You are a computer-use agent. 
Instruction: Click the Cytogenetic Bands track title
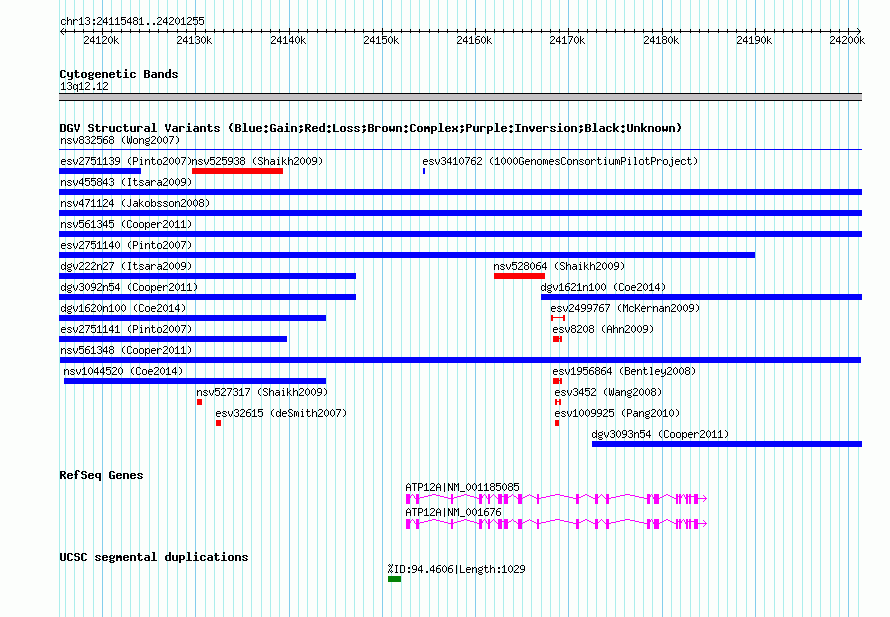tap(119, 74)
